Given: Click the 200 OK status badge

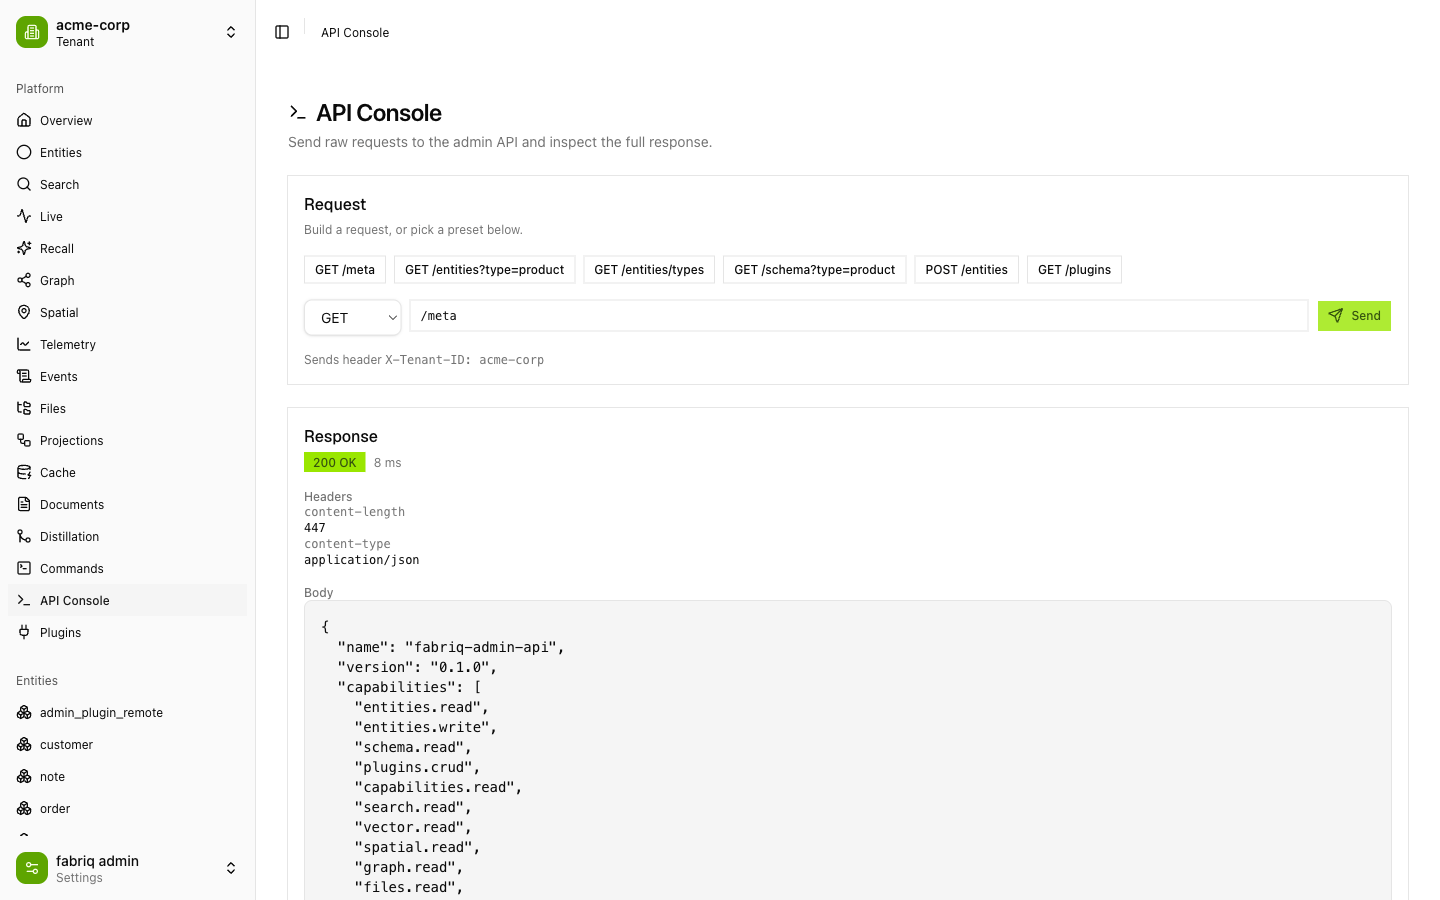Looking at the screenshot, I should (x=334, y=462).
